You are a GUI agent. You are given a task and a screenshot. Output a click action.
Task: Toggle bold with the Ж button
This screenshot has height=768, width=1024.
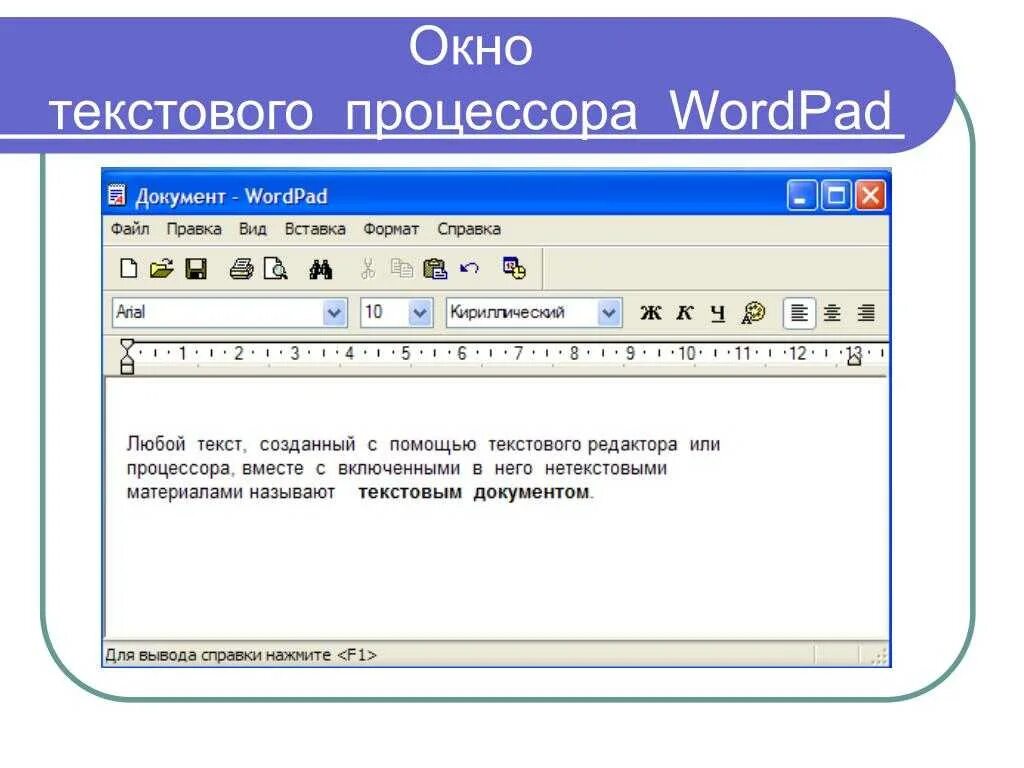point(650,313)
